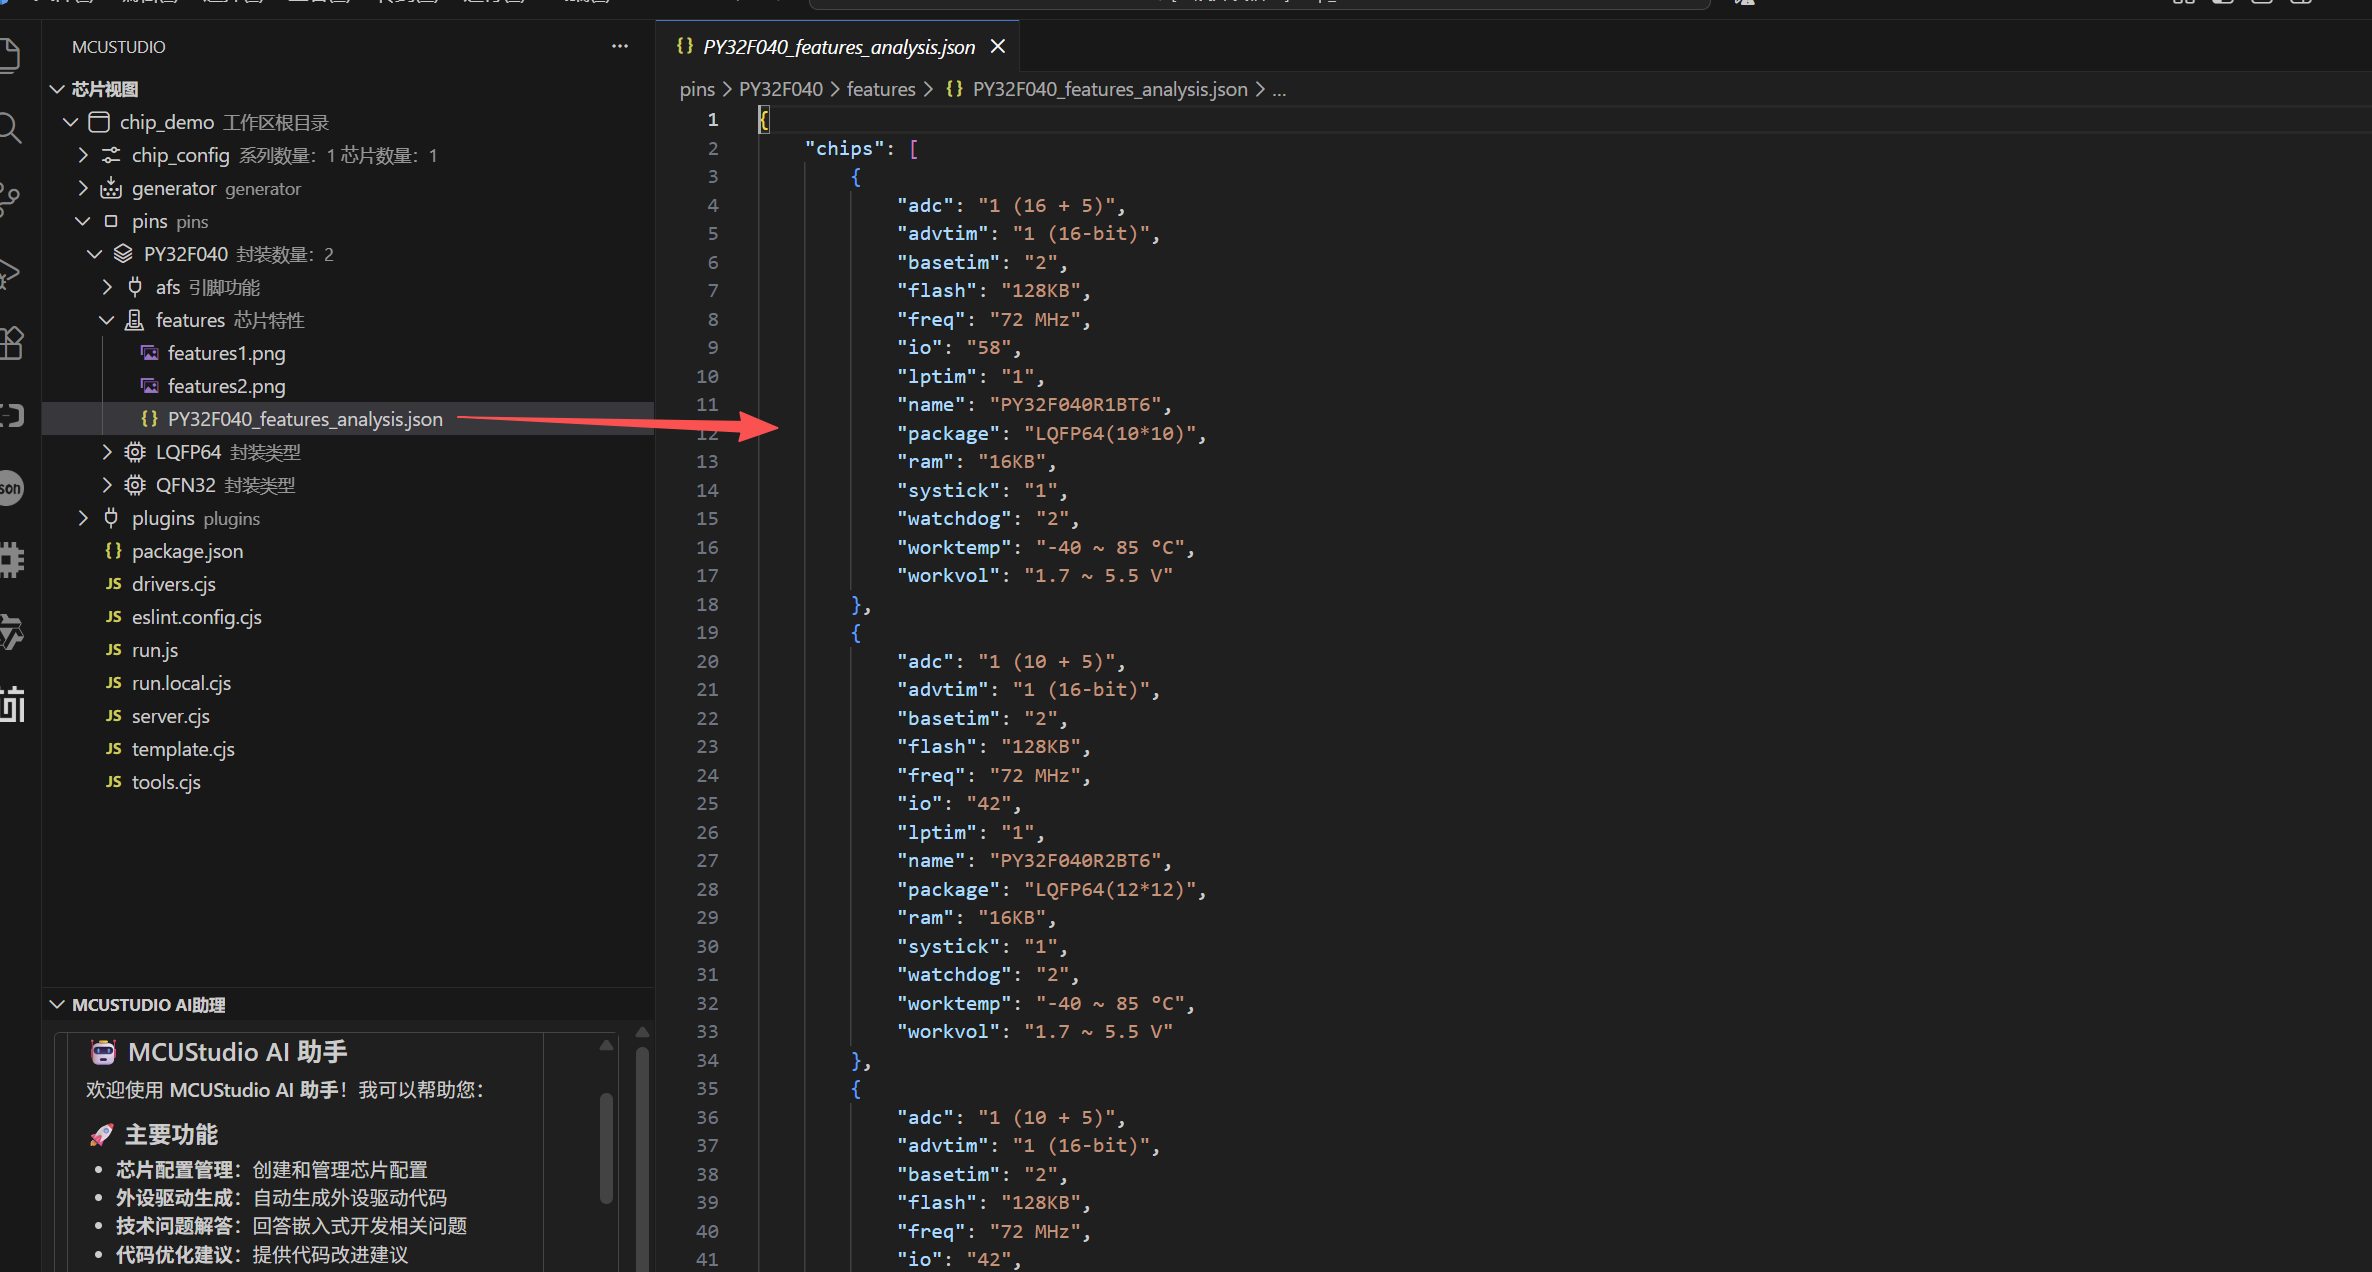The width and height of the screenshot is (2372, 1272).
Task: Click the chip-shaped MCU icon in the activity bar
Action: (11, 558)
